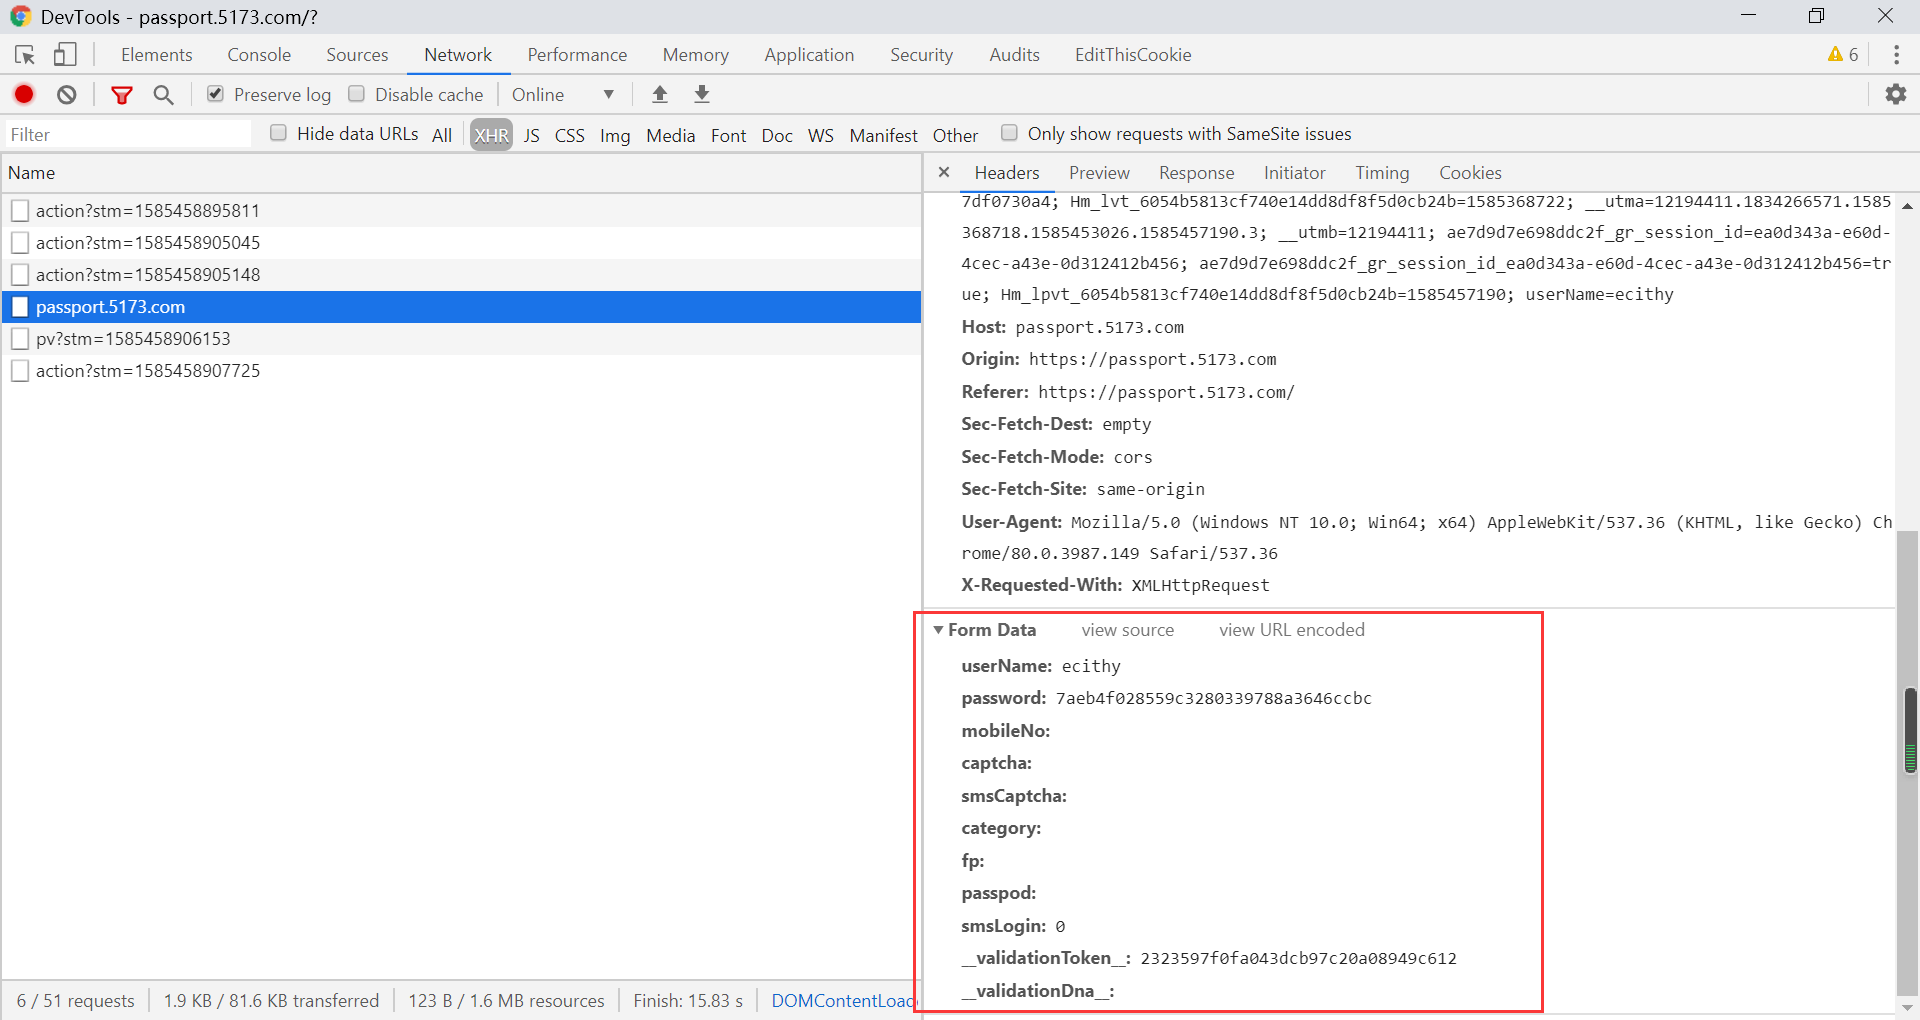1920x1020 pixels.
Task: Open the DevTools three-dot menu
Action: tap(1896, 55)
